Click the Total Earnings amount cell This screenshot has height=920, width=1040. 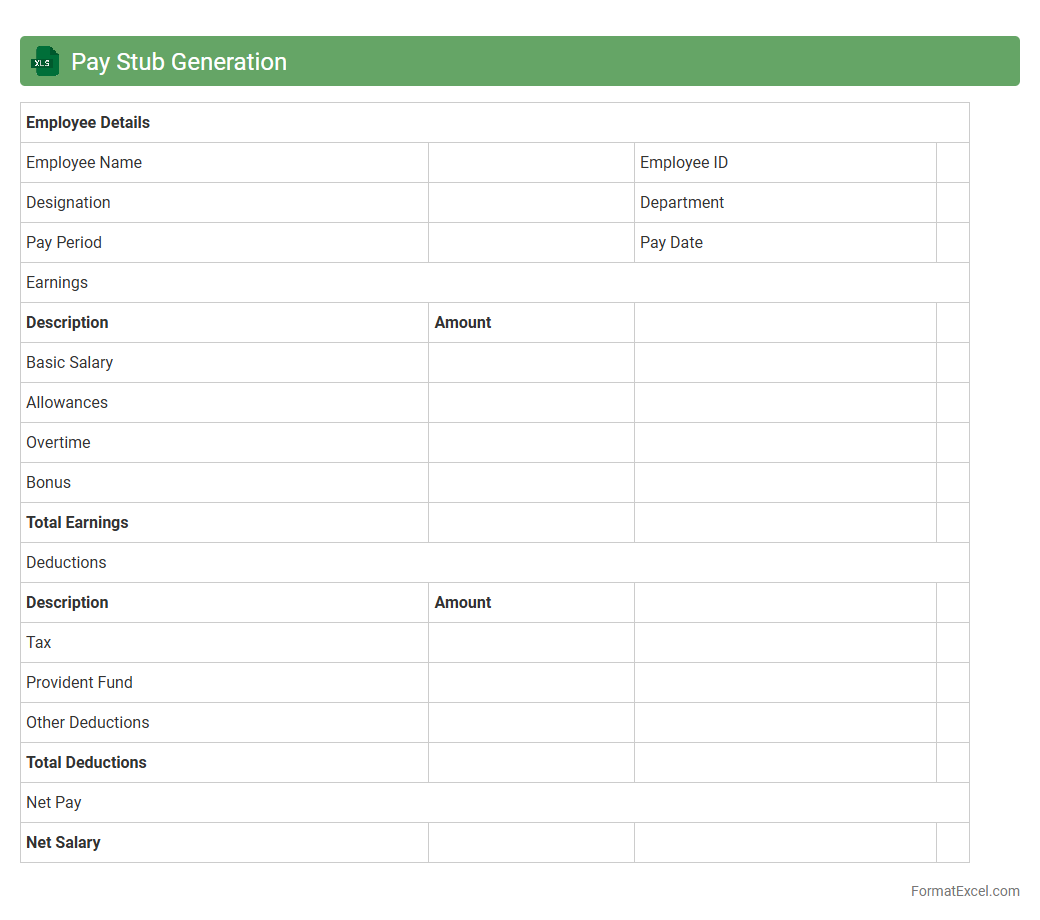531,523
